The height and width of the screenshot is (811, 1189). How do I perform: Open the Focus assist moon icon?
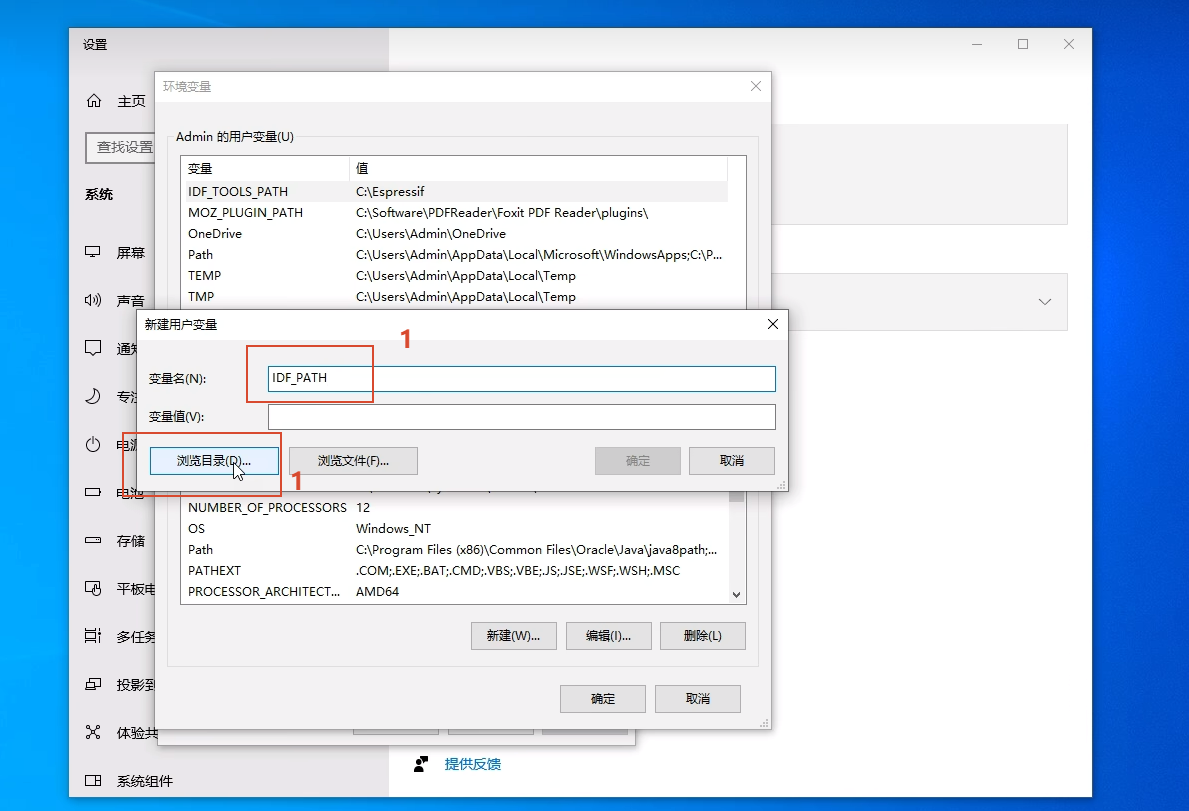(93, 396)
